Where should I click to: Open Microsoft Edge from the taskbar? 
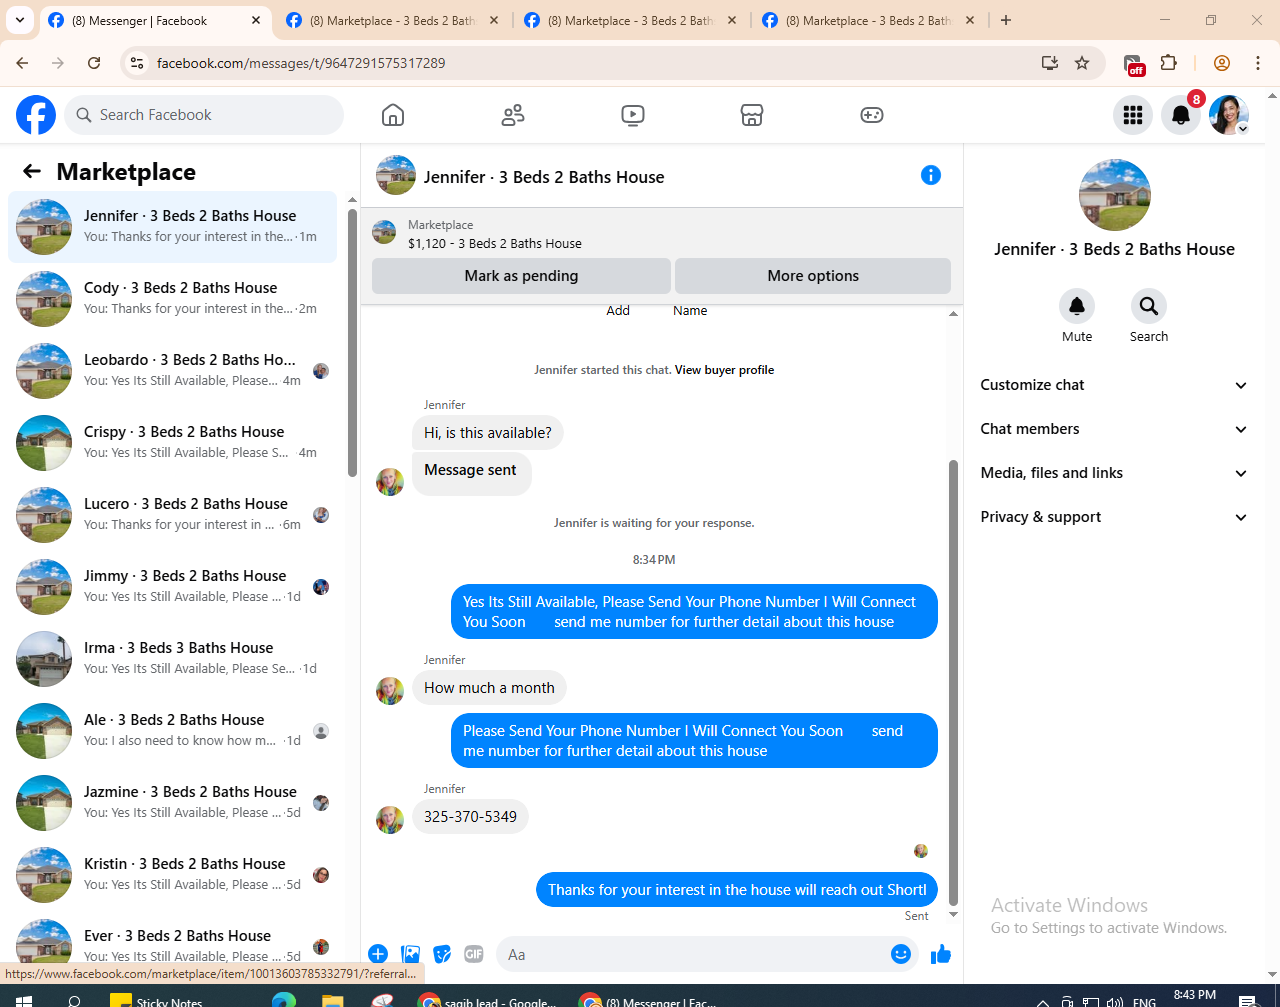pyautogui.click(x=284, y=999)
